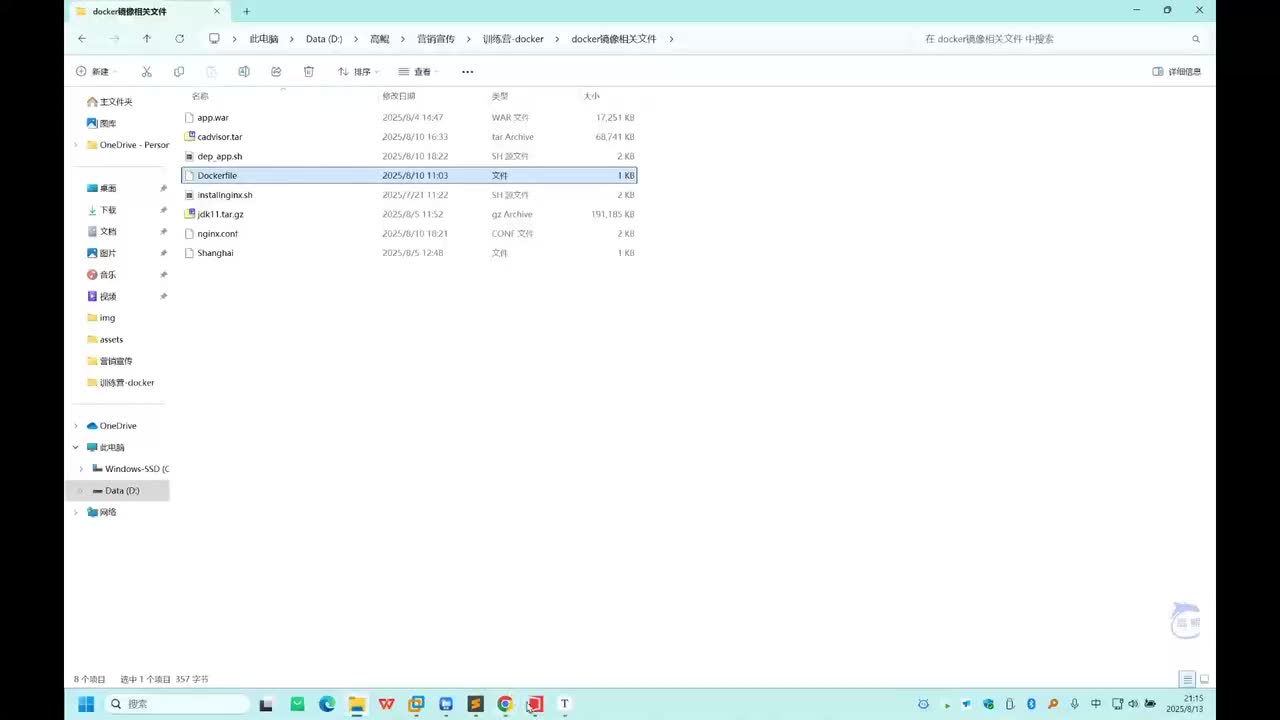The width and height of the screenshot is (1280, 720).
Task: Open WPS Office from taskbar
Action: pyautogui.click(x=386, y=704)
